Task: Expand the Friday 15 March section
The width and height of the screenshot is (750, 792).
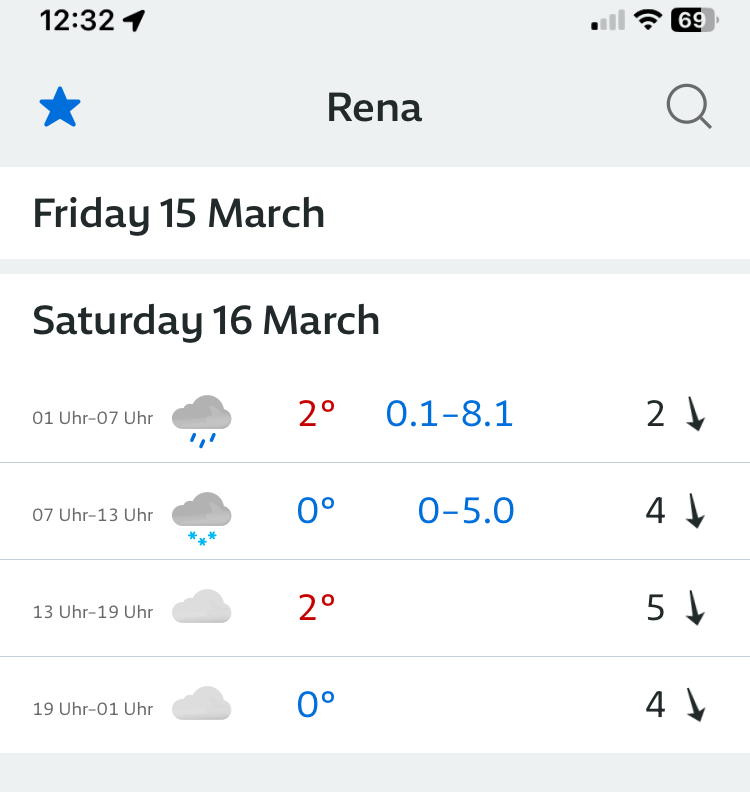Action: click(x=179, y=214)
